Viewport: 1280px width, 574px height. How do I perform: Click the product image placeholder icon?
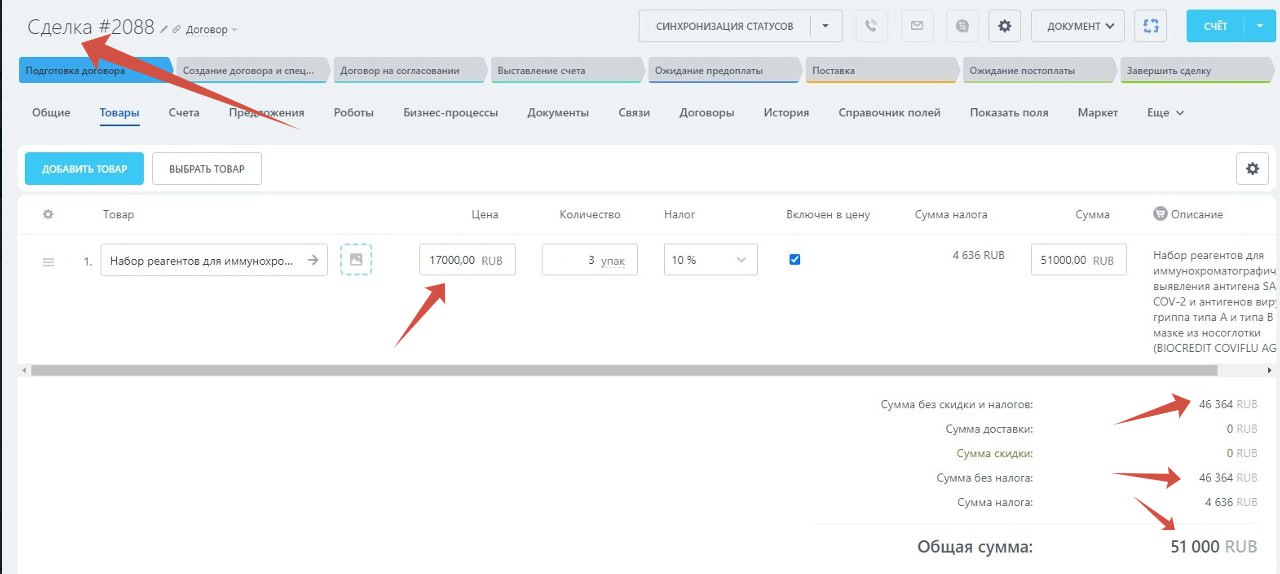pos(356,260)
